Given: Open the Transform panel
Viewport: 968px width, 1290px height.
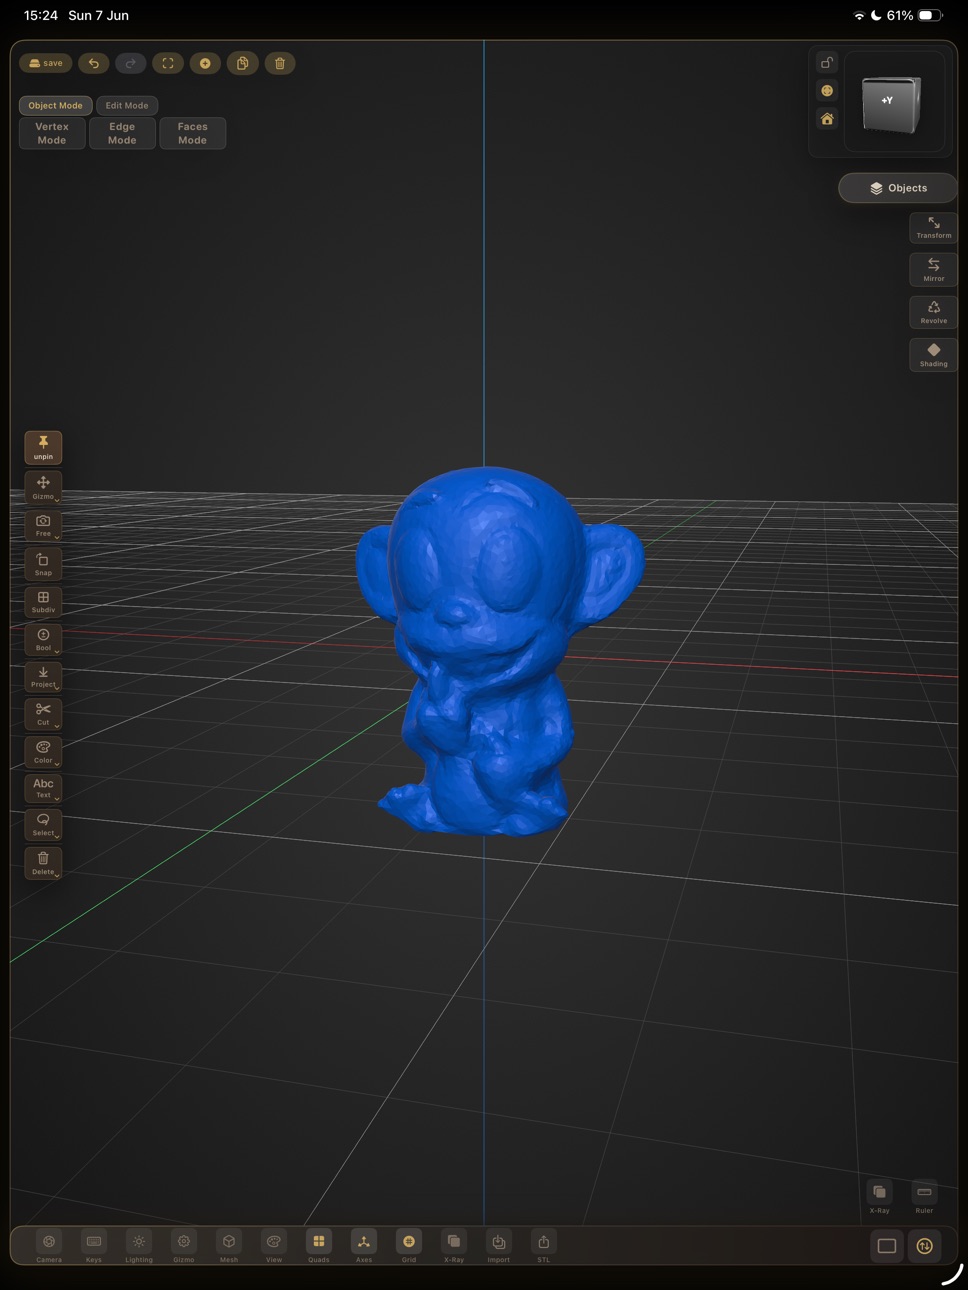Looking at the screenshot, I should (x=933, y=227).
